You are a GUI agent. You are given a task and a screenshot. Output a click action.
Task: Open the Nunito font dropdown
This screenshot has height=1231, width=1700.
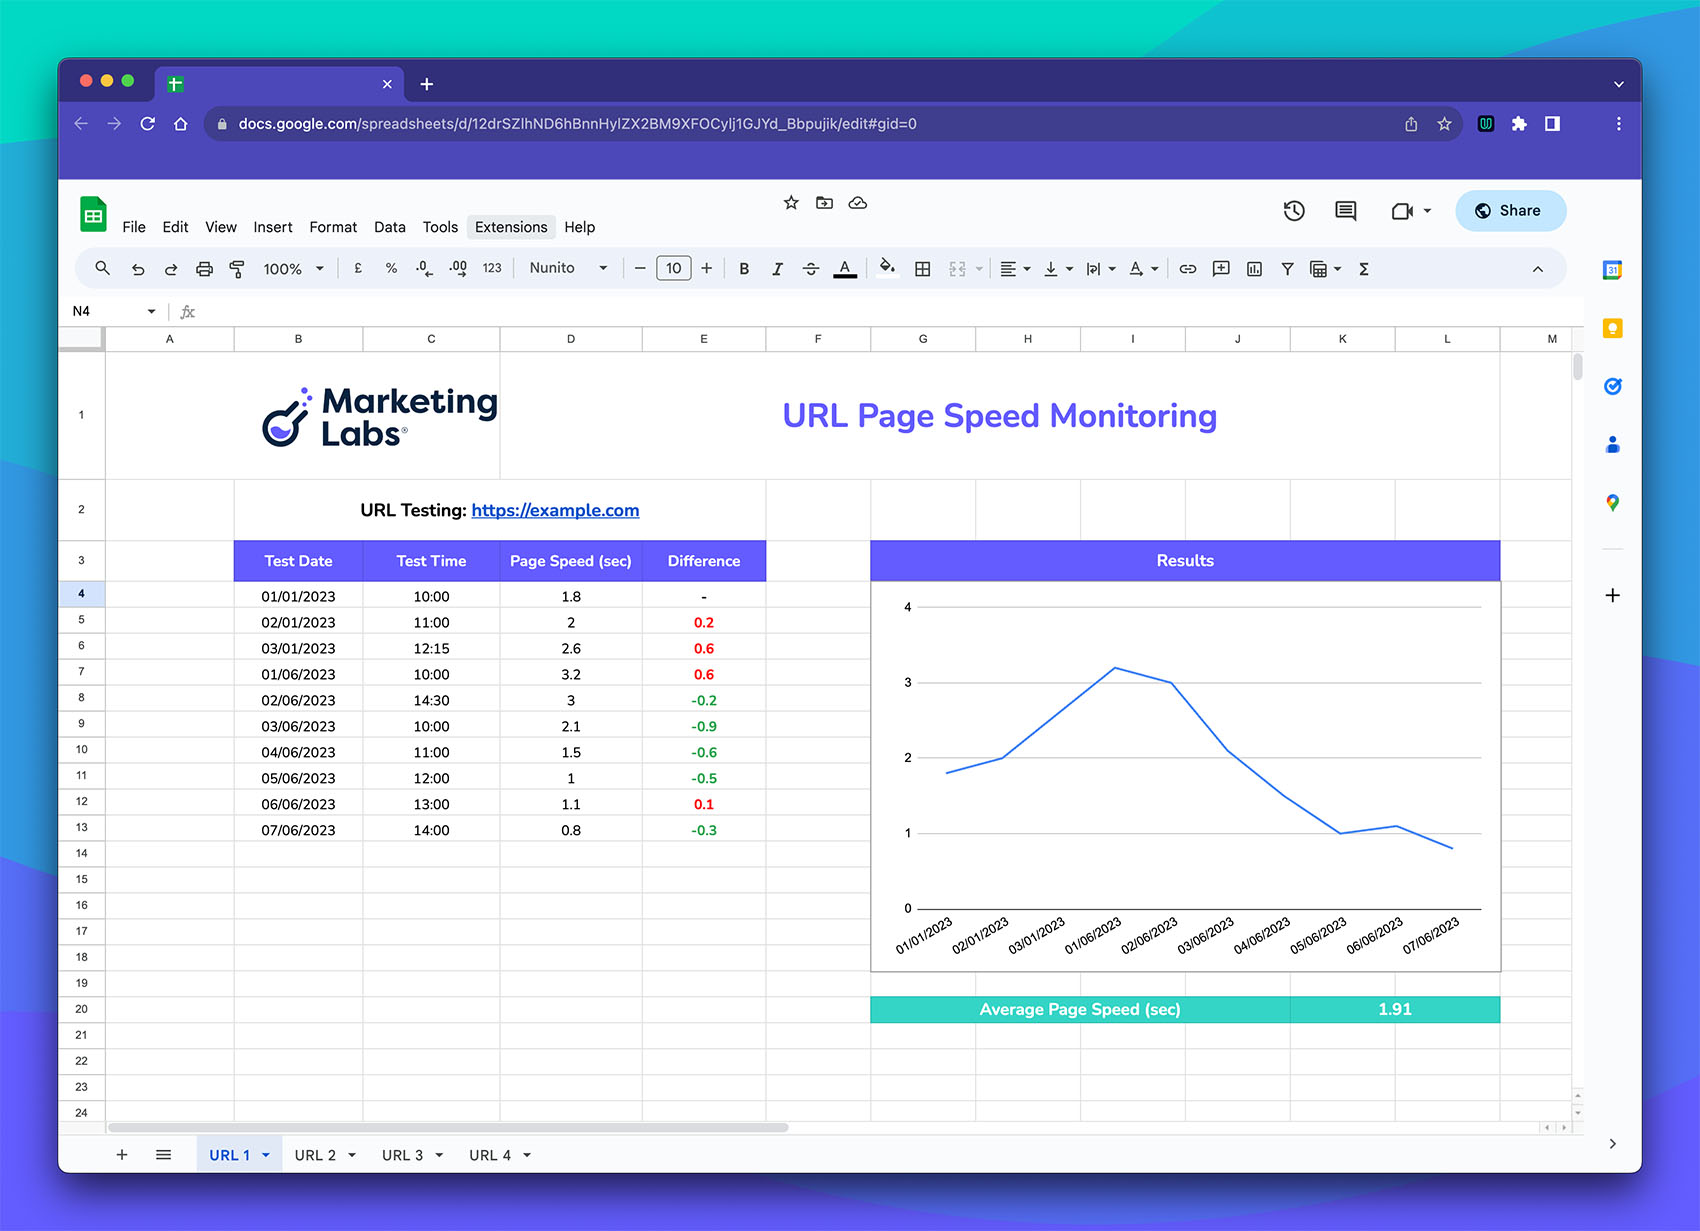(567, 268)
